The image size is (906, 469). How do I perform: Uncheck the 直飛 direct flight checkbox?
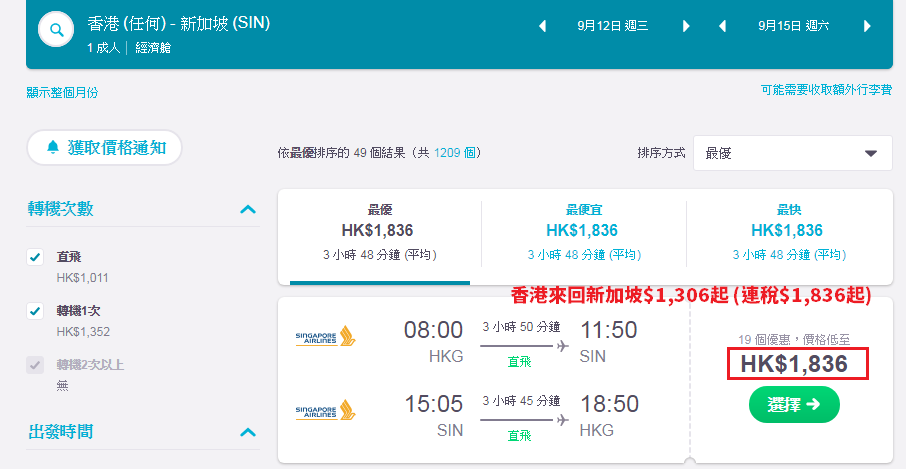(x=35, y=257)
